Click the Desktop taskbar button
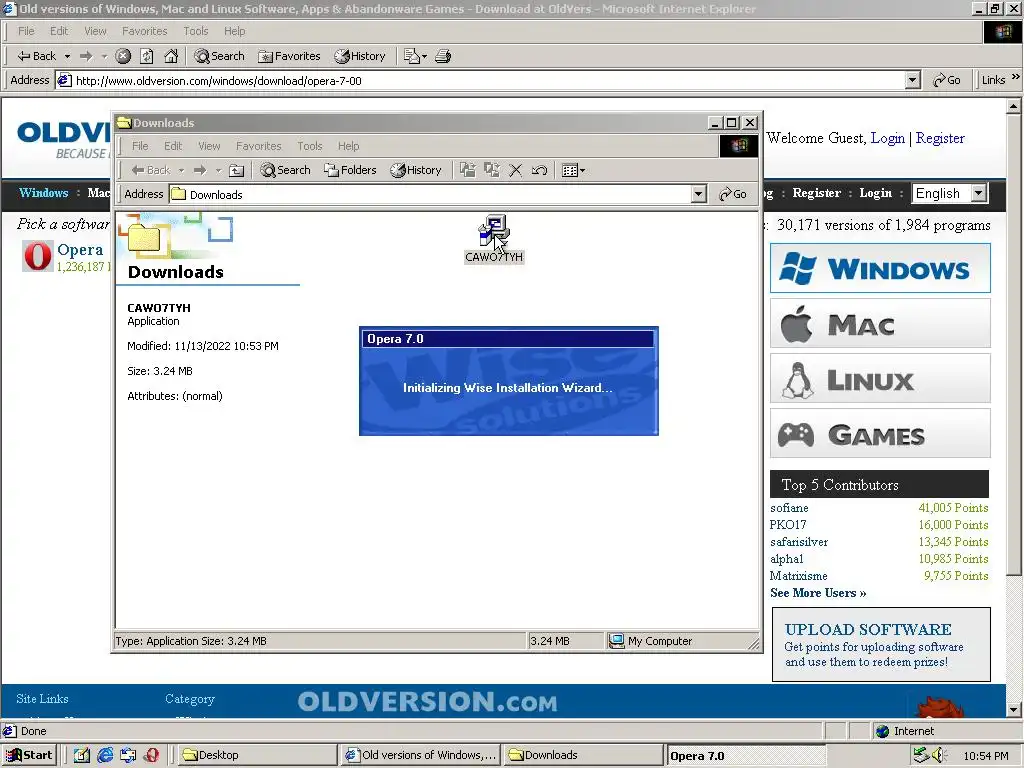 (257, 755)
